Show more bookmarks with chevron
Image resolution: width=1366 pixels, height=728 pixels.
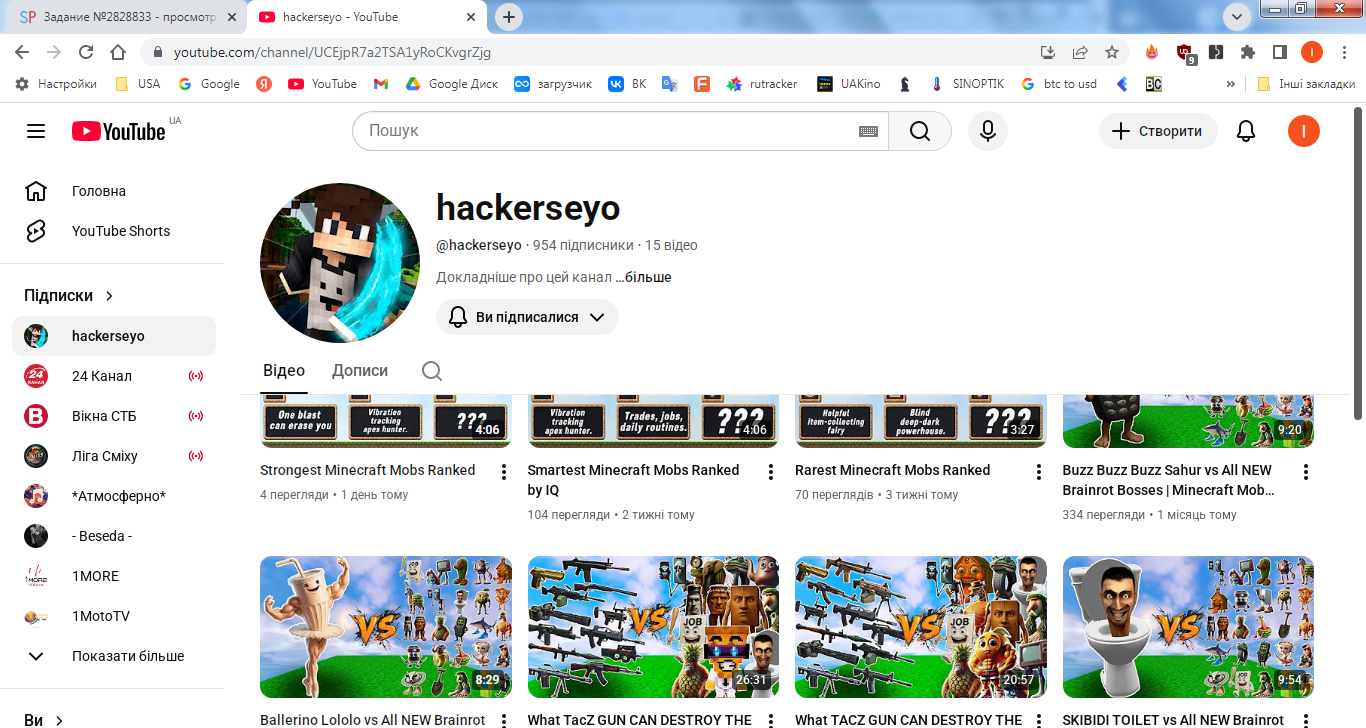(1231, 84)
